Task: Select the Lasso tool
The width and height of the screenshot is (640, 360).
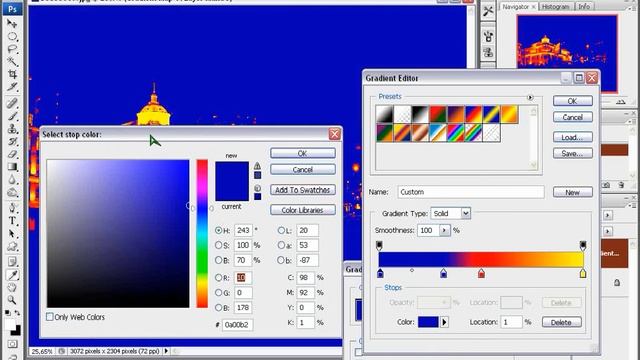Action: click(12, 49)
